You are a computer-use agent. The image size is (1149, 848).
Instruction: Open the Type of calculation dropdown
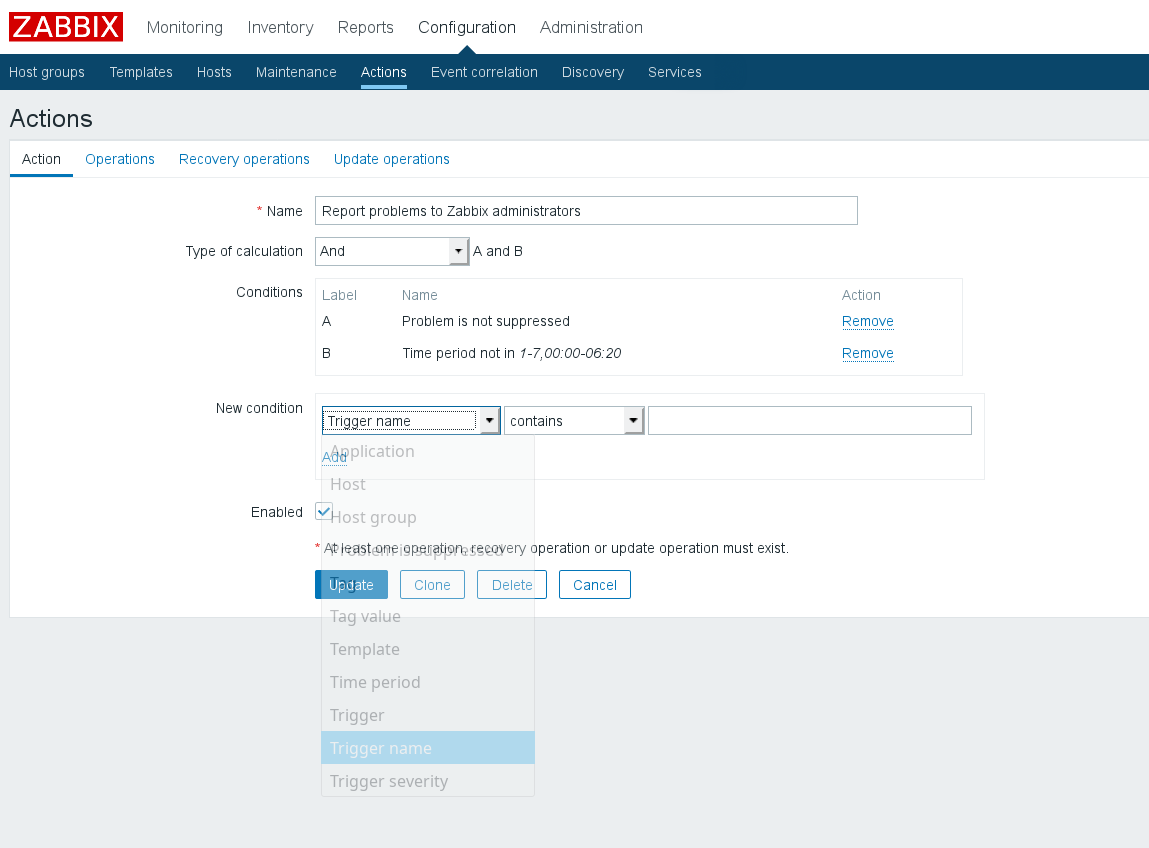click(392, 251)
